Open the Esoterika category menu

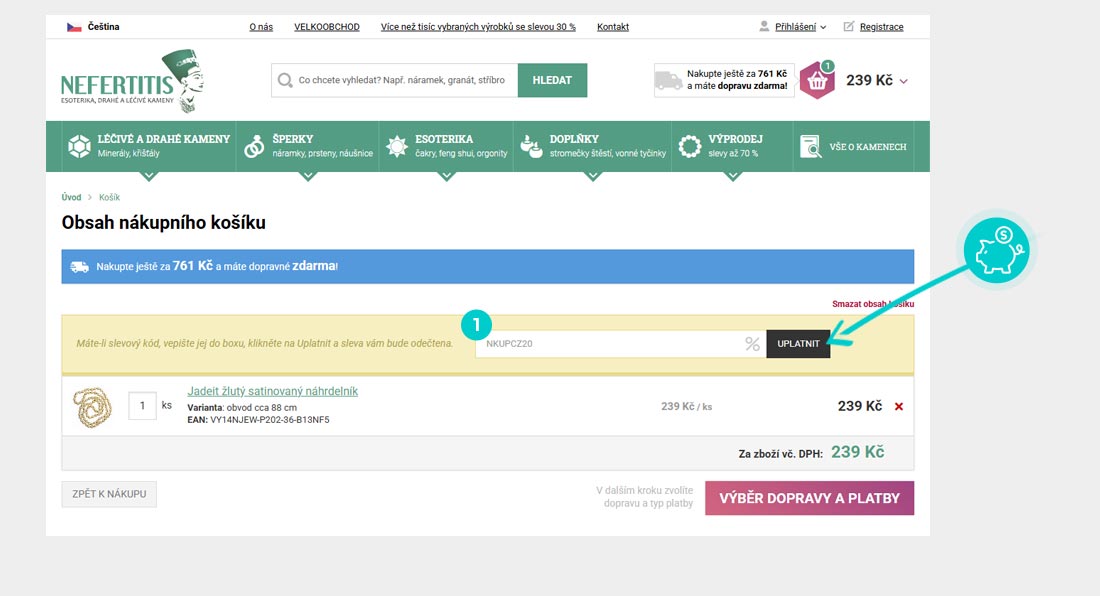(446, 146)
